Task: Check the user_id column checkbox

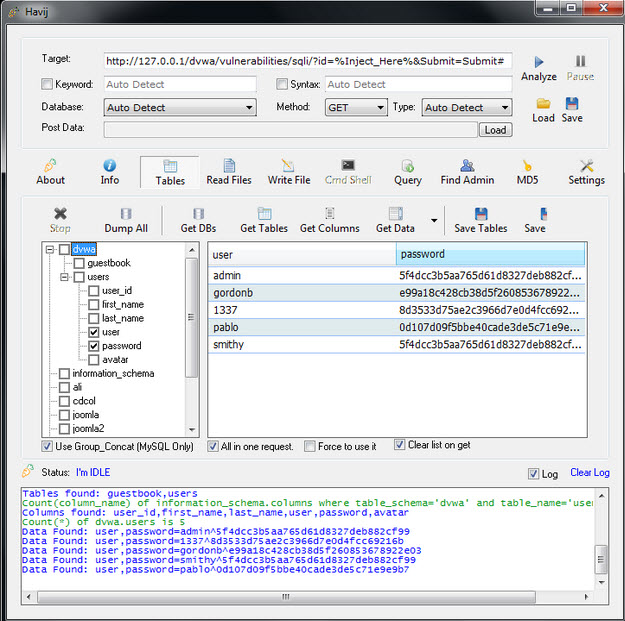Action: pyautogui.click(x=94, y=291)
